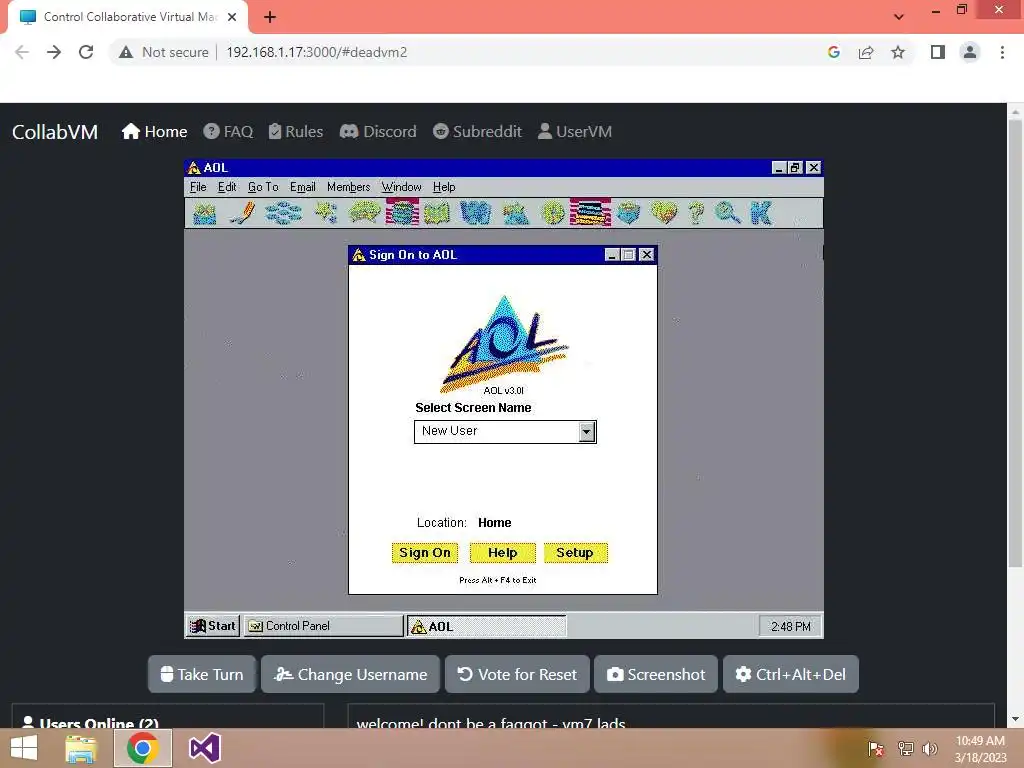1024x768 pixels.
Task: Click the blue cube toolbar icon
Action: pos(628,214)
